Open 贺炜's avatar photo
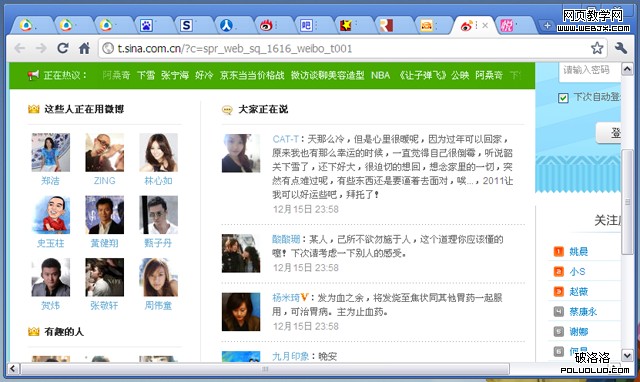The height and width of the screenshot is (382, 640). [x=51, y=277]
